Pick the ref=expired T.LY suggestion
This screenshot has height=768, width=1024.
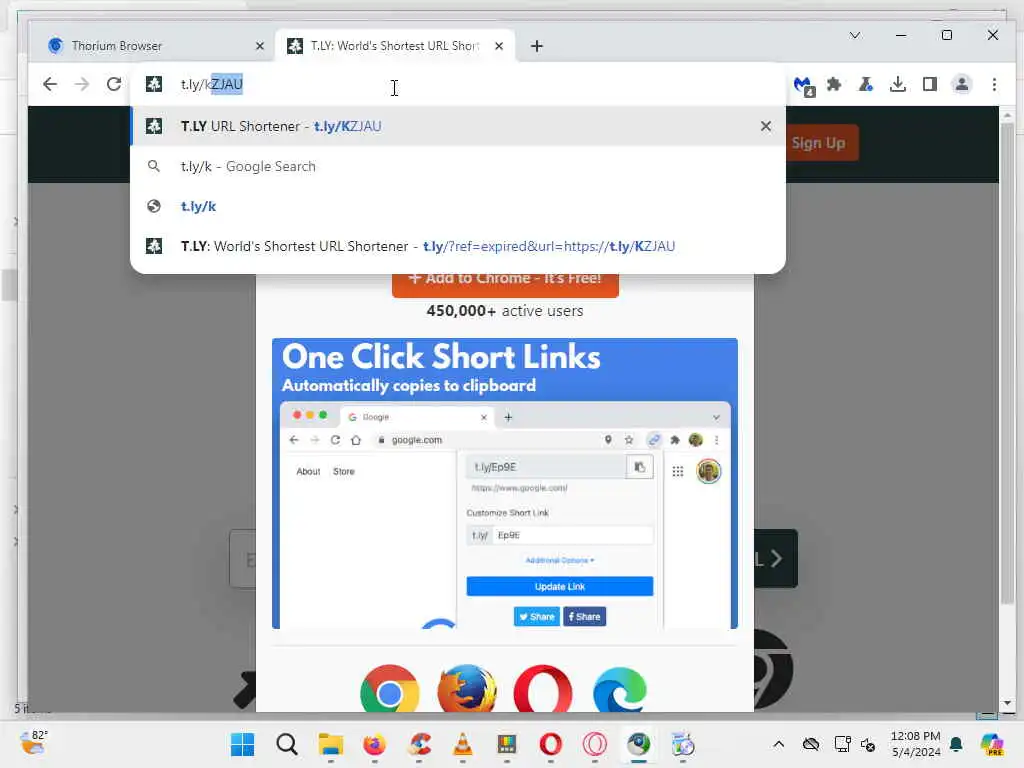[457, 246]
